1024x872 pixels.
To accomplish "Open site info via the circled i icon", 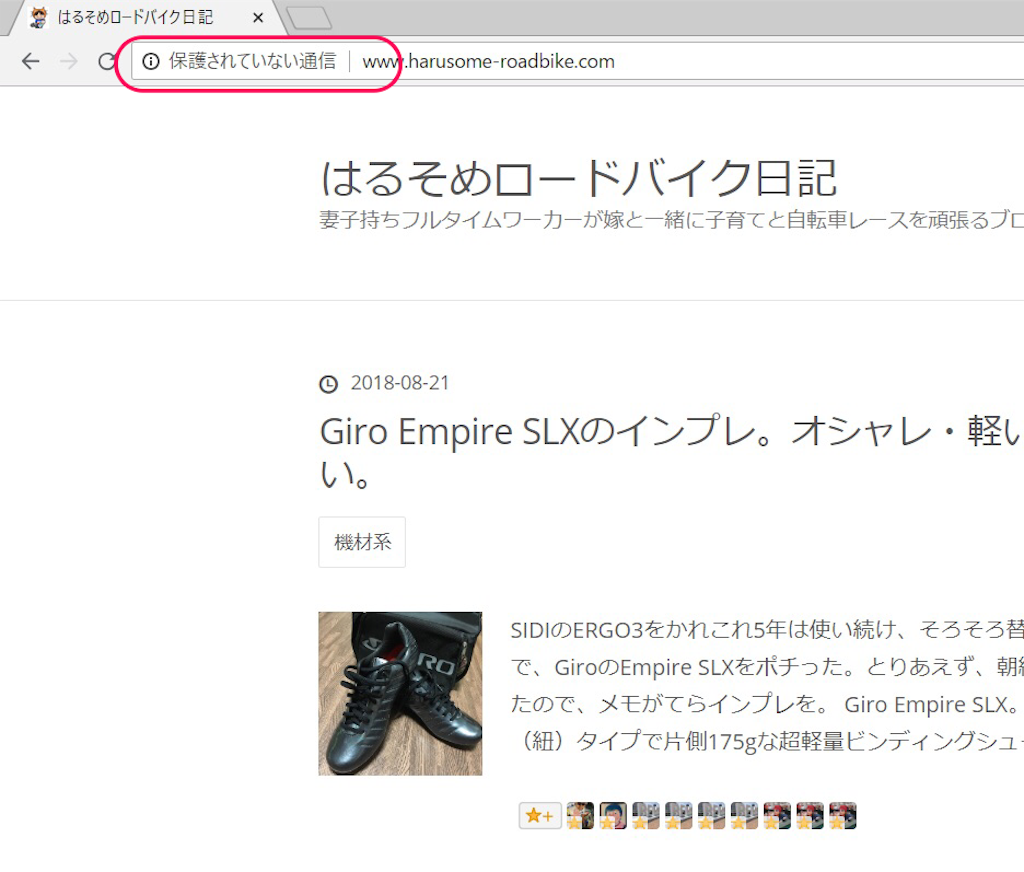I will 151,61.
